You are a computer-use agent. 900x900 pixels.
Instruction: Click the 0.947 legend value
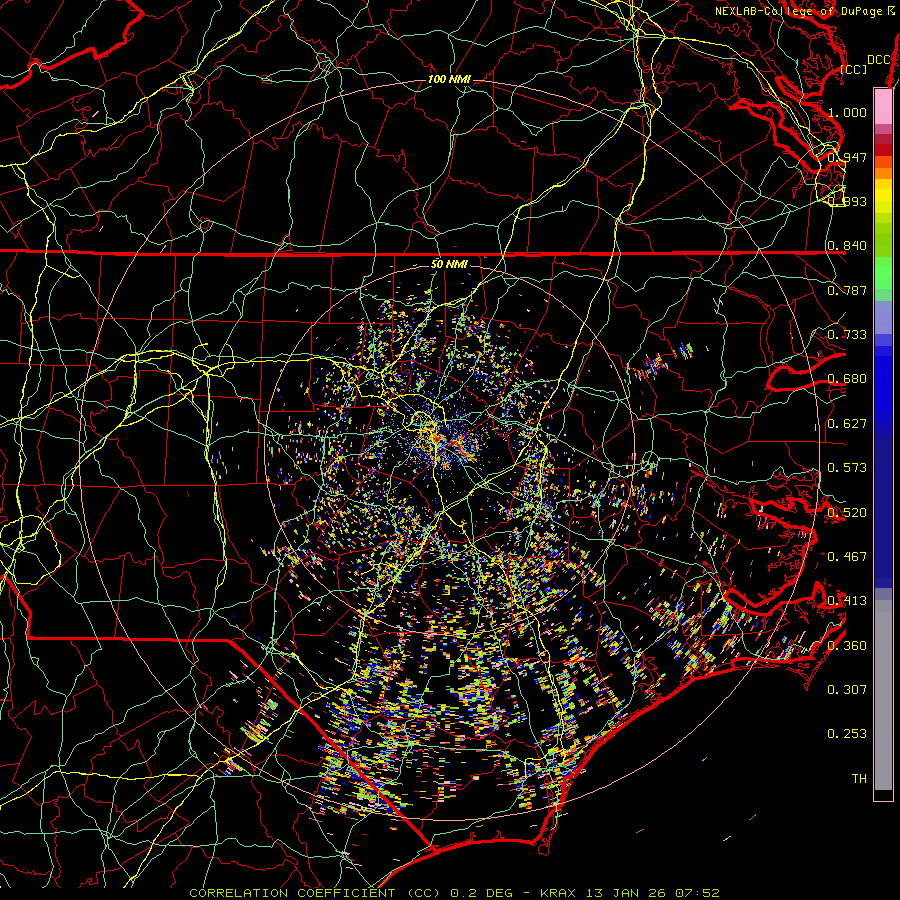(x=847, y=157)
